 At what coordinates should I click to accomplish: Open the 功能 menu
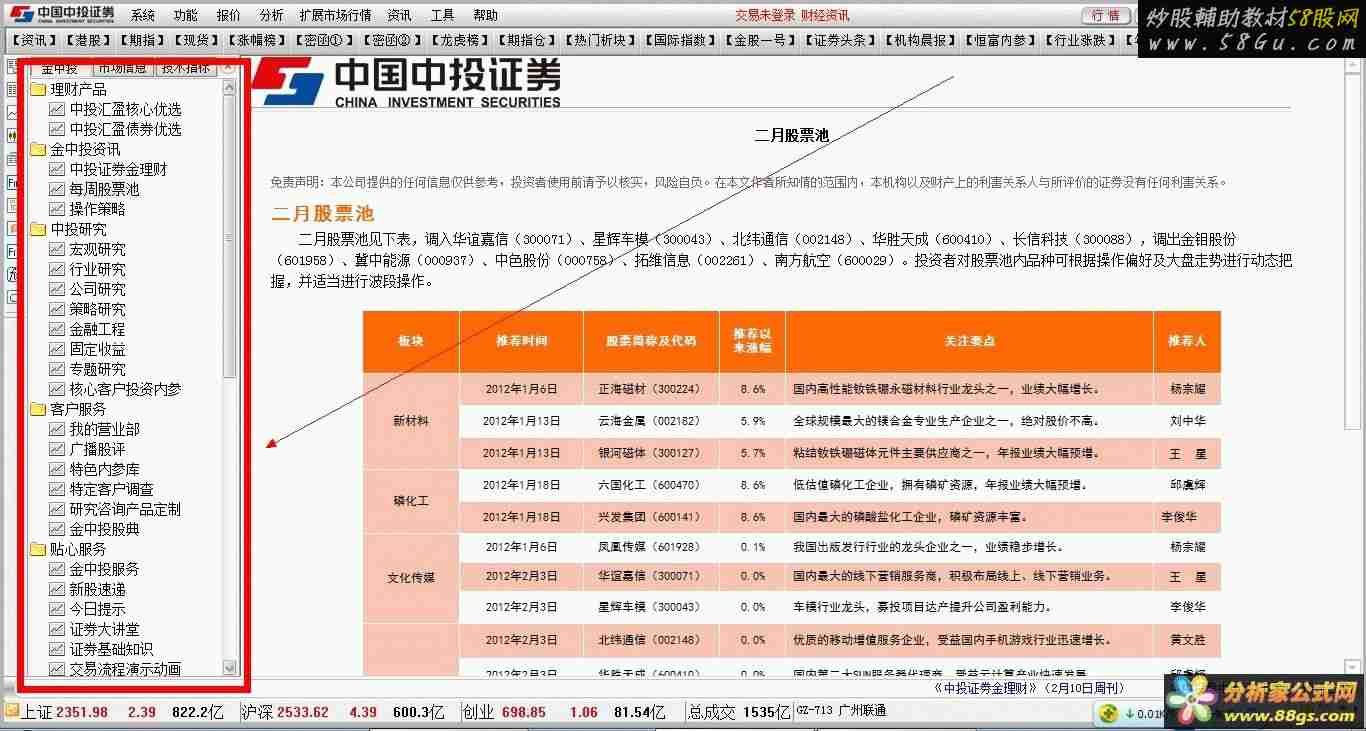point(185,15)
